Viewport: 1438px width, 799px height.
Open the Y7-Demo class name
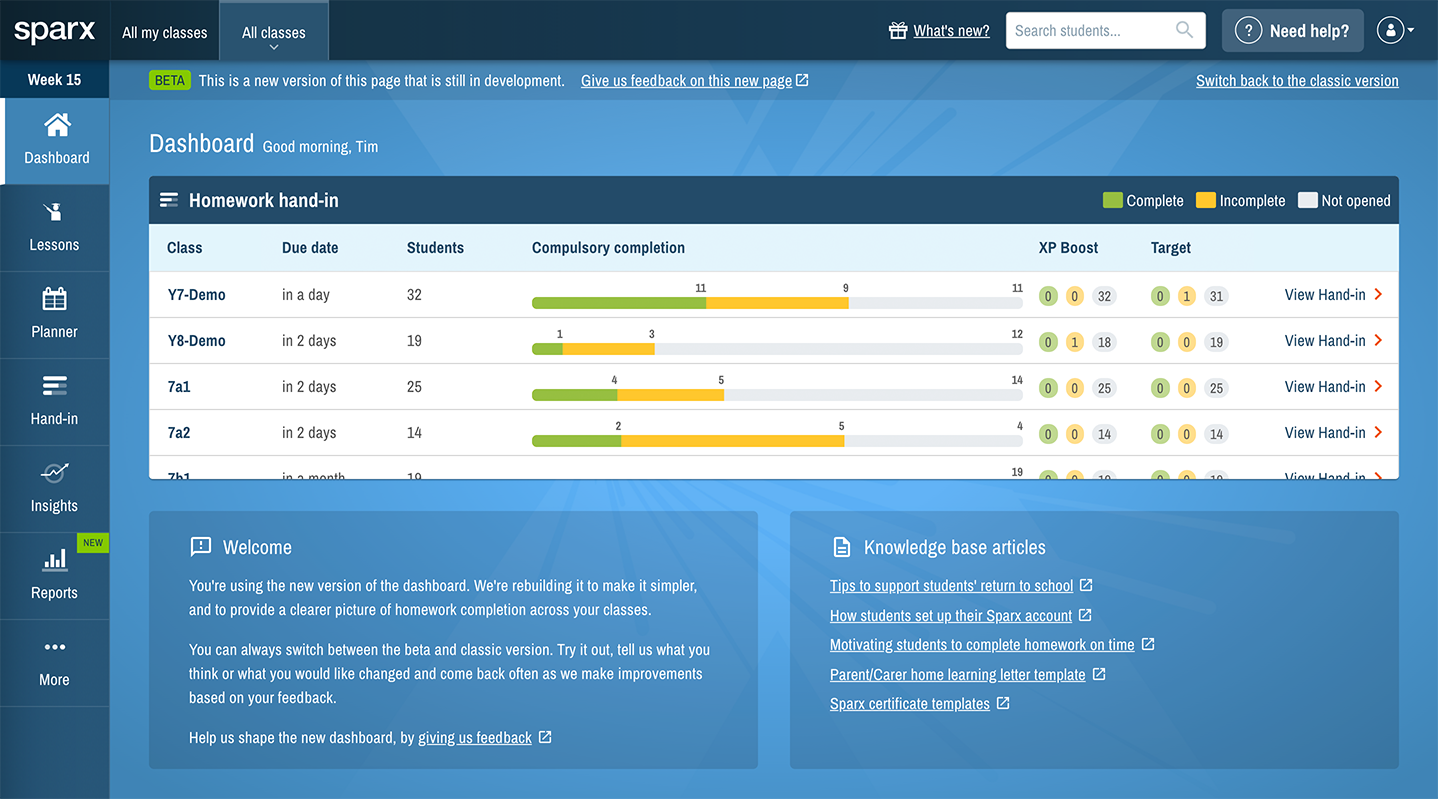[x=196, y=295]
